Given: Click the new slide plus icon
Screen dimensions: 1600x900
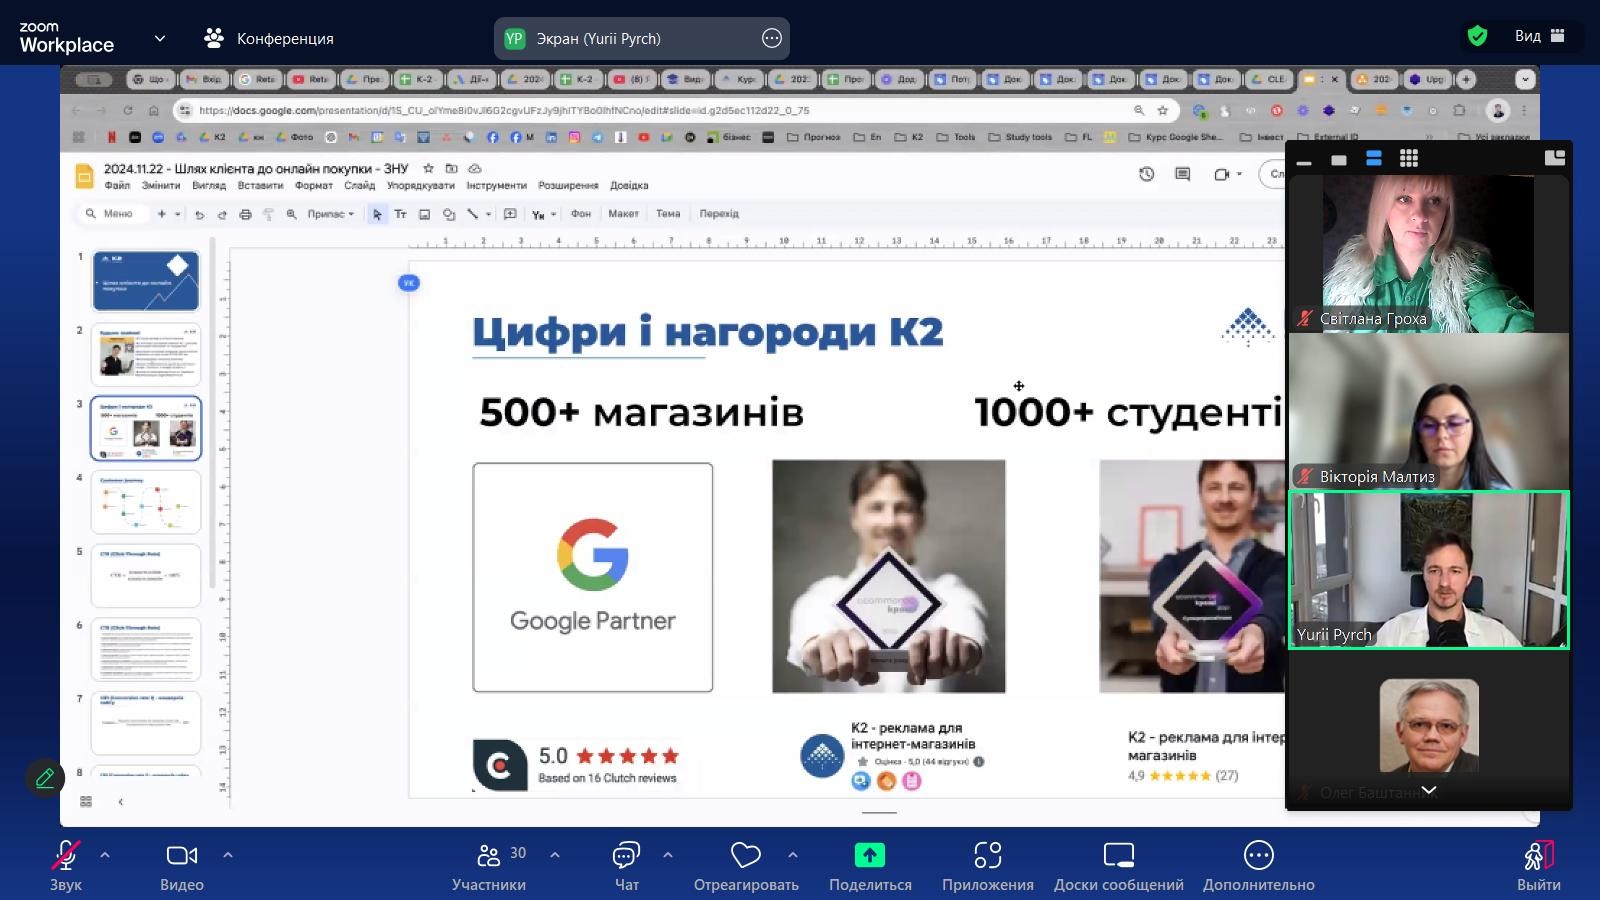Looking at the screenshot, I should 161,214.
